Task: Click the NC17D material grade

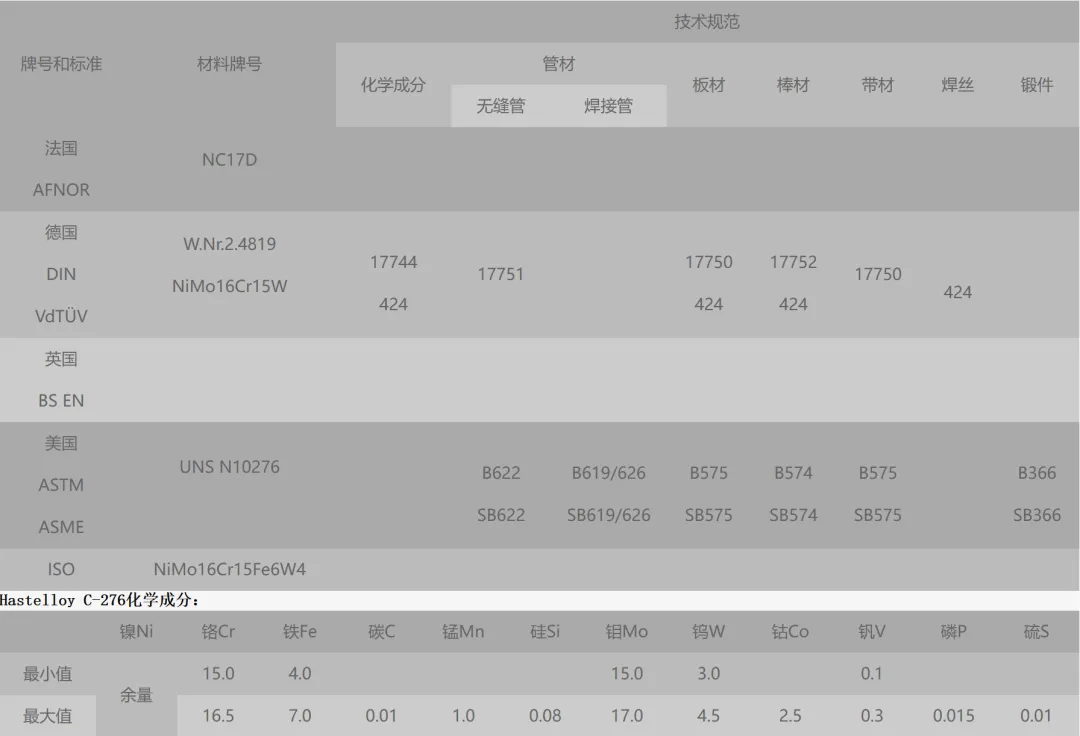Action: click(229, 160)
